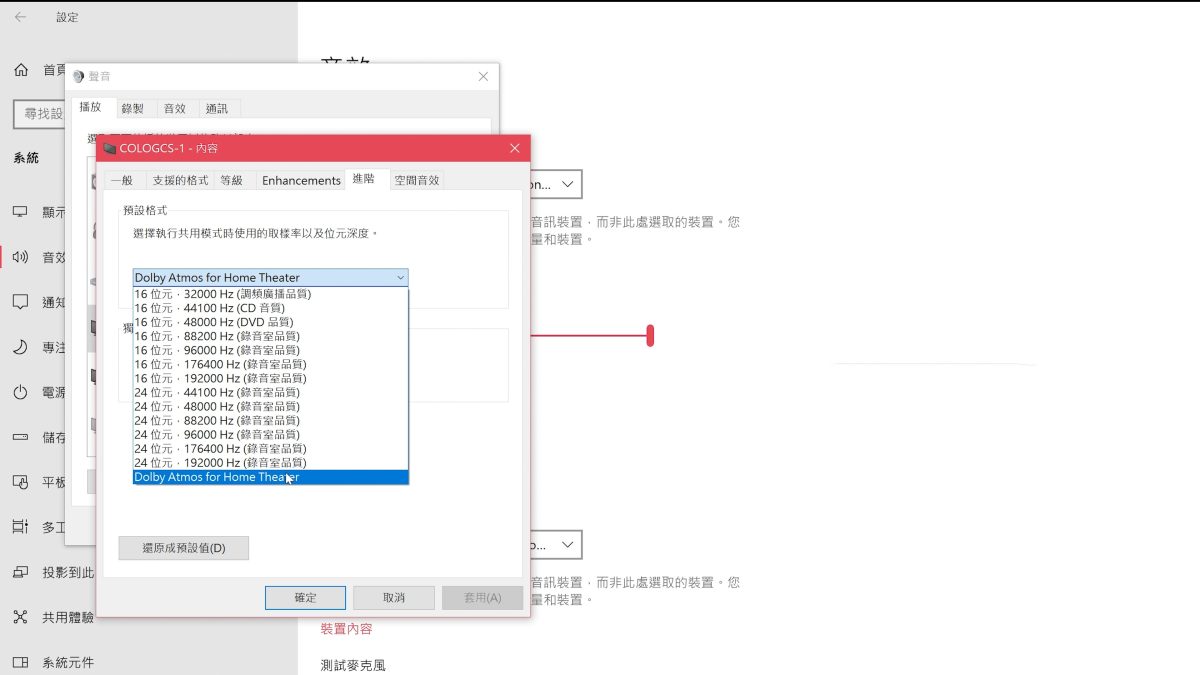Switch to the 支援的格式 tab
The height and width of the screenshot is (675, 1200).
180,180
